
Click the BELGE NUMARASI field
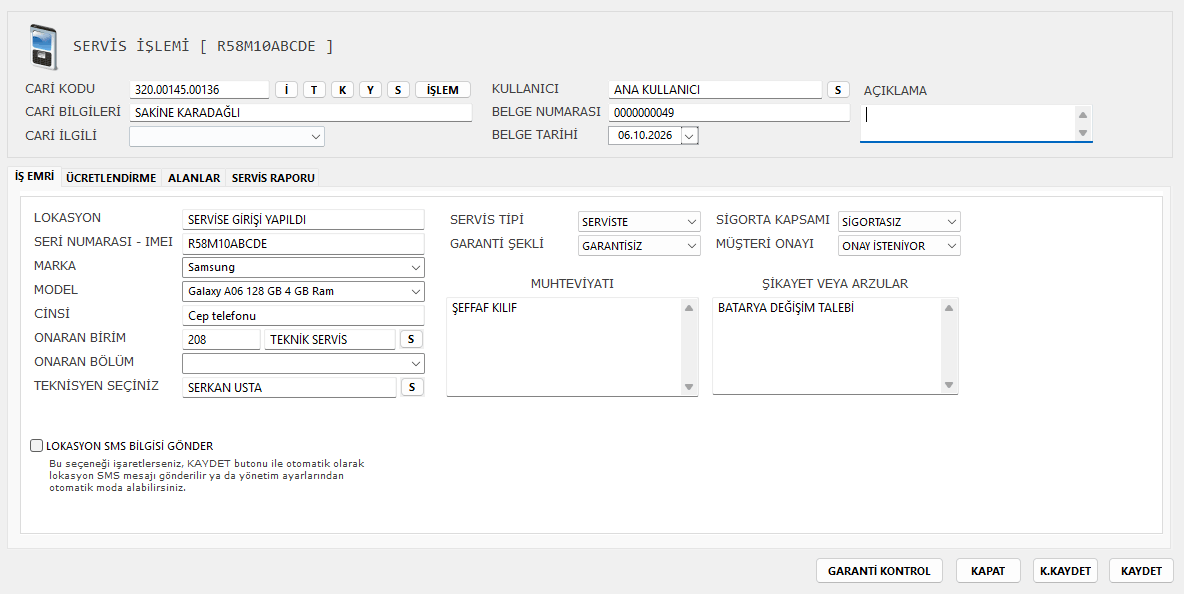(729, 112)
